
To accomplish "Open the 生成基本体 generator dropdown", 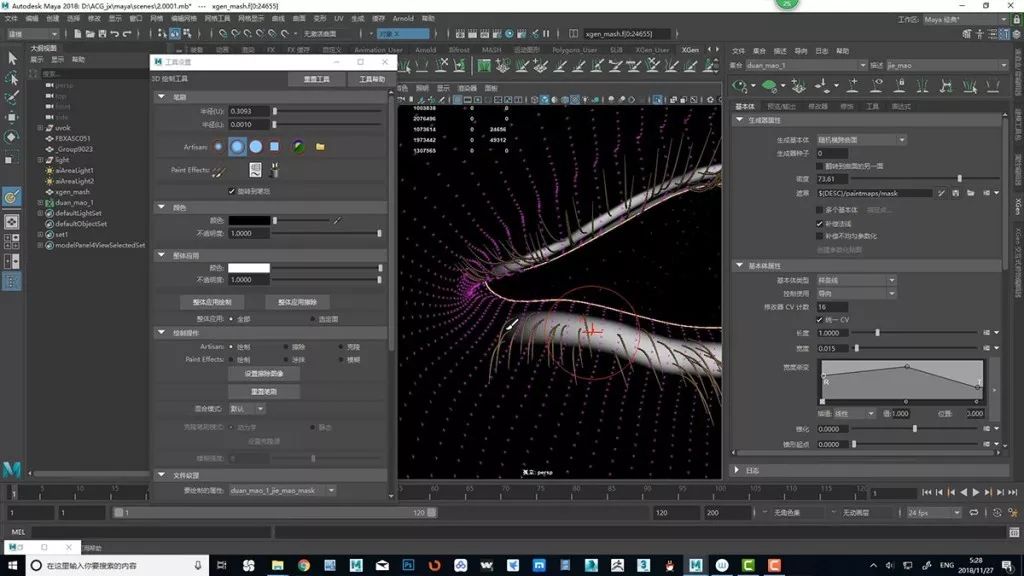I will pyautogui.click(x=861, y=140).
